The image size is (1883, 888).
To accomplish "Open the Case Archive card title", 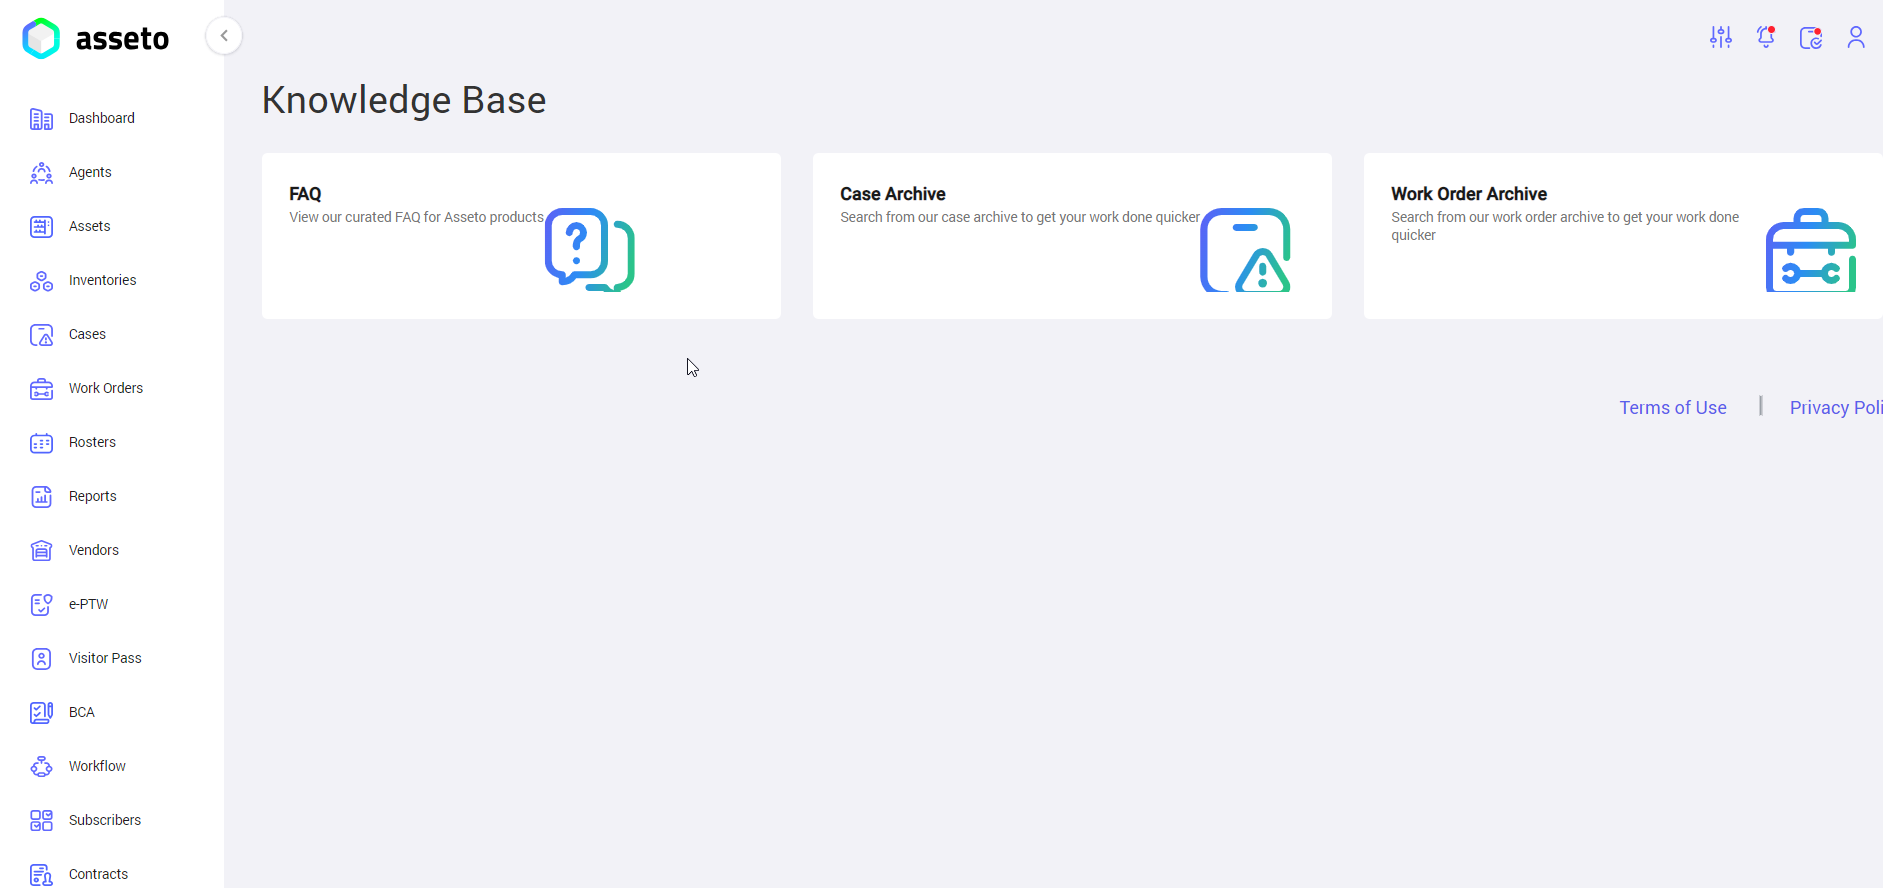I will (x=893, y=194).
